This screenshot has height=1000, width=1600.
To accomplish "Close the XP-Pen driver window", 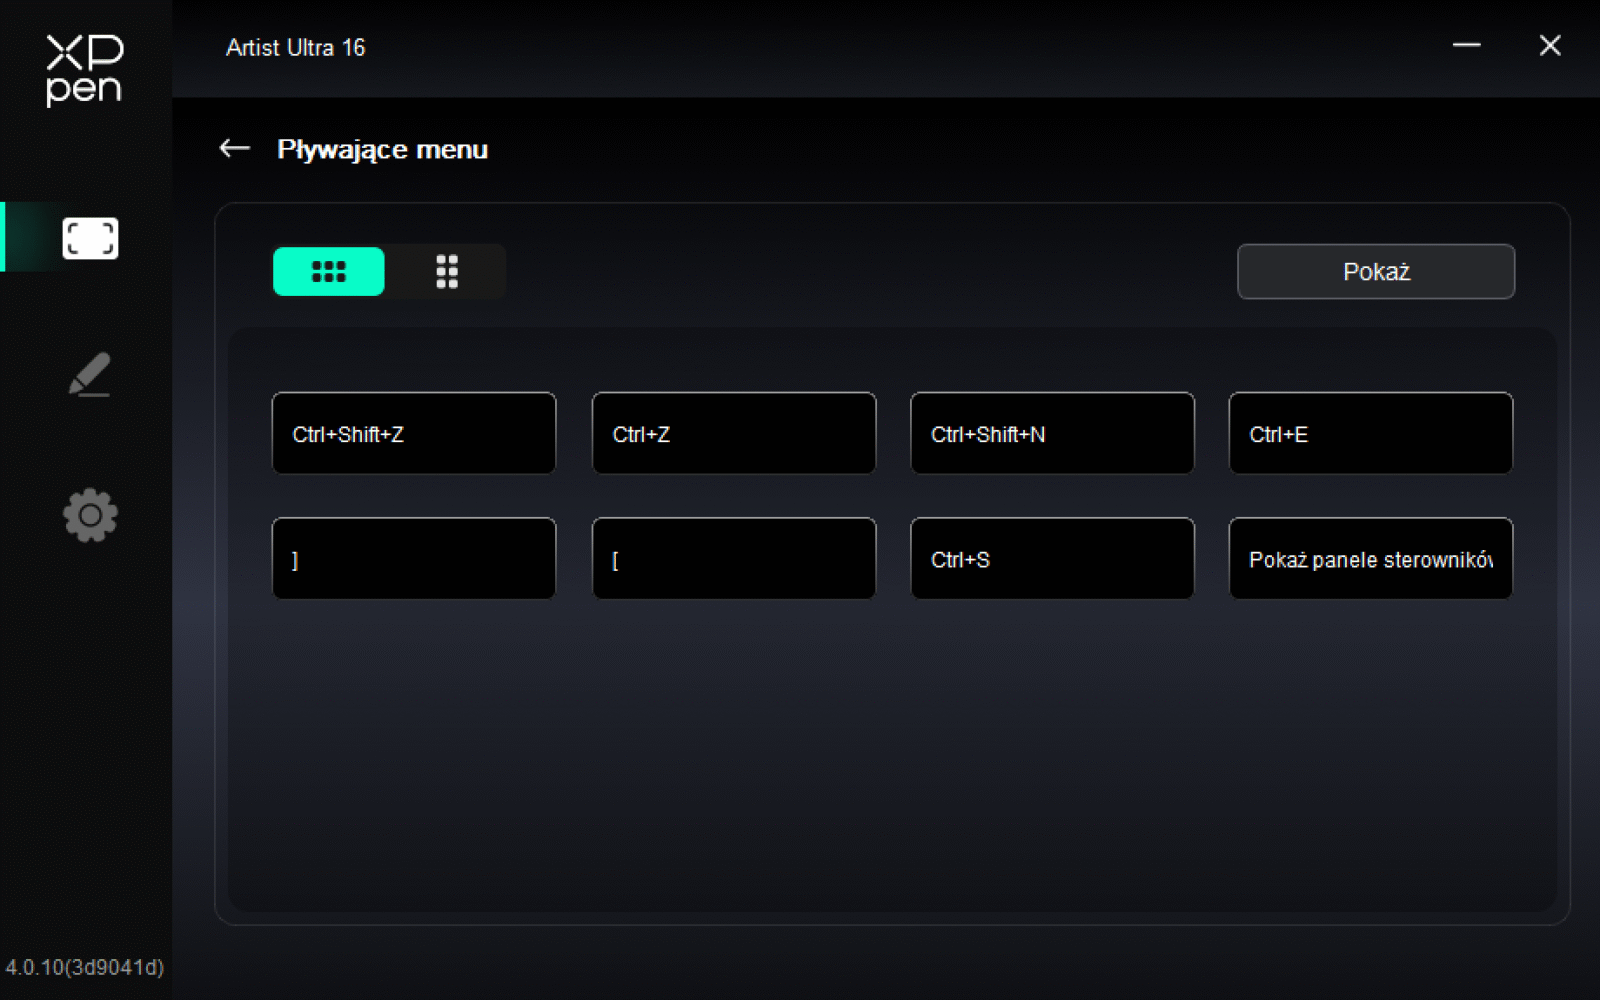I will tap(1549, 45).
